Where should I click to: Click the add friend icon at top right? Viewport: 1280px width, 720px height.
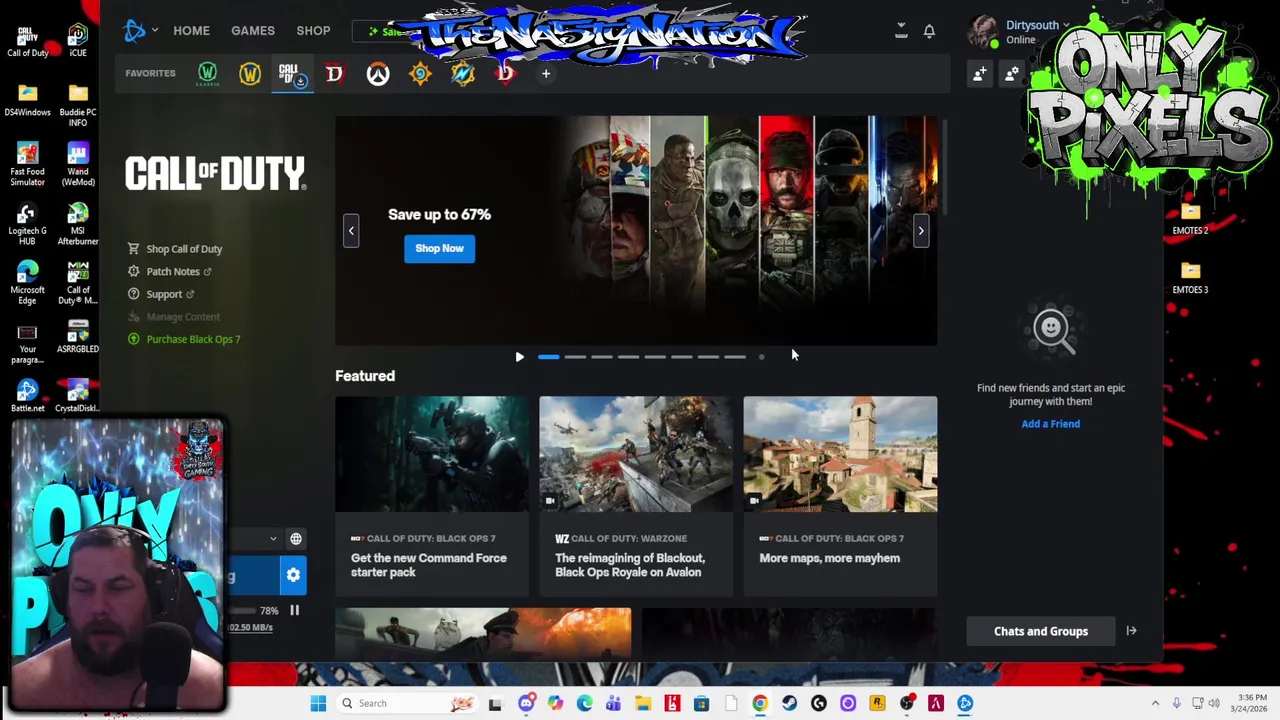click(x=980, y=73)
